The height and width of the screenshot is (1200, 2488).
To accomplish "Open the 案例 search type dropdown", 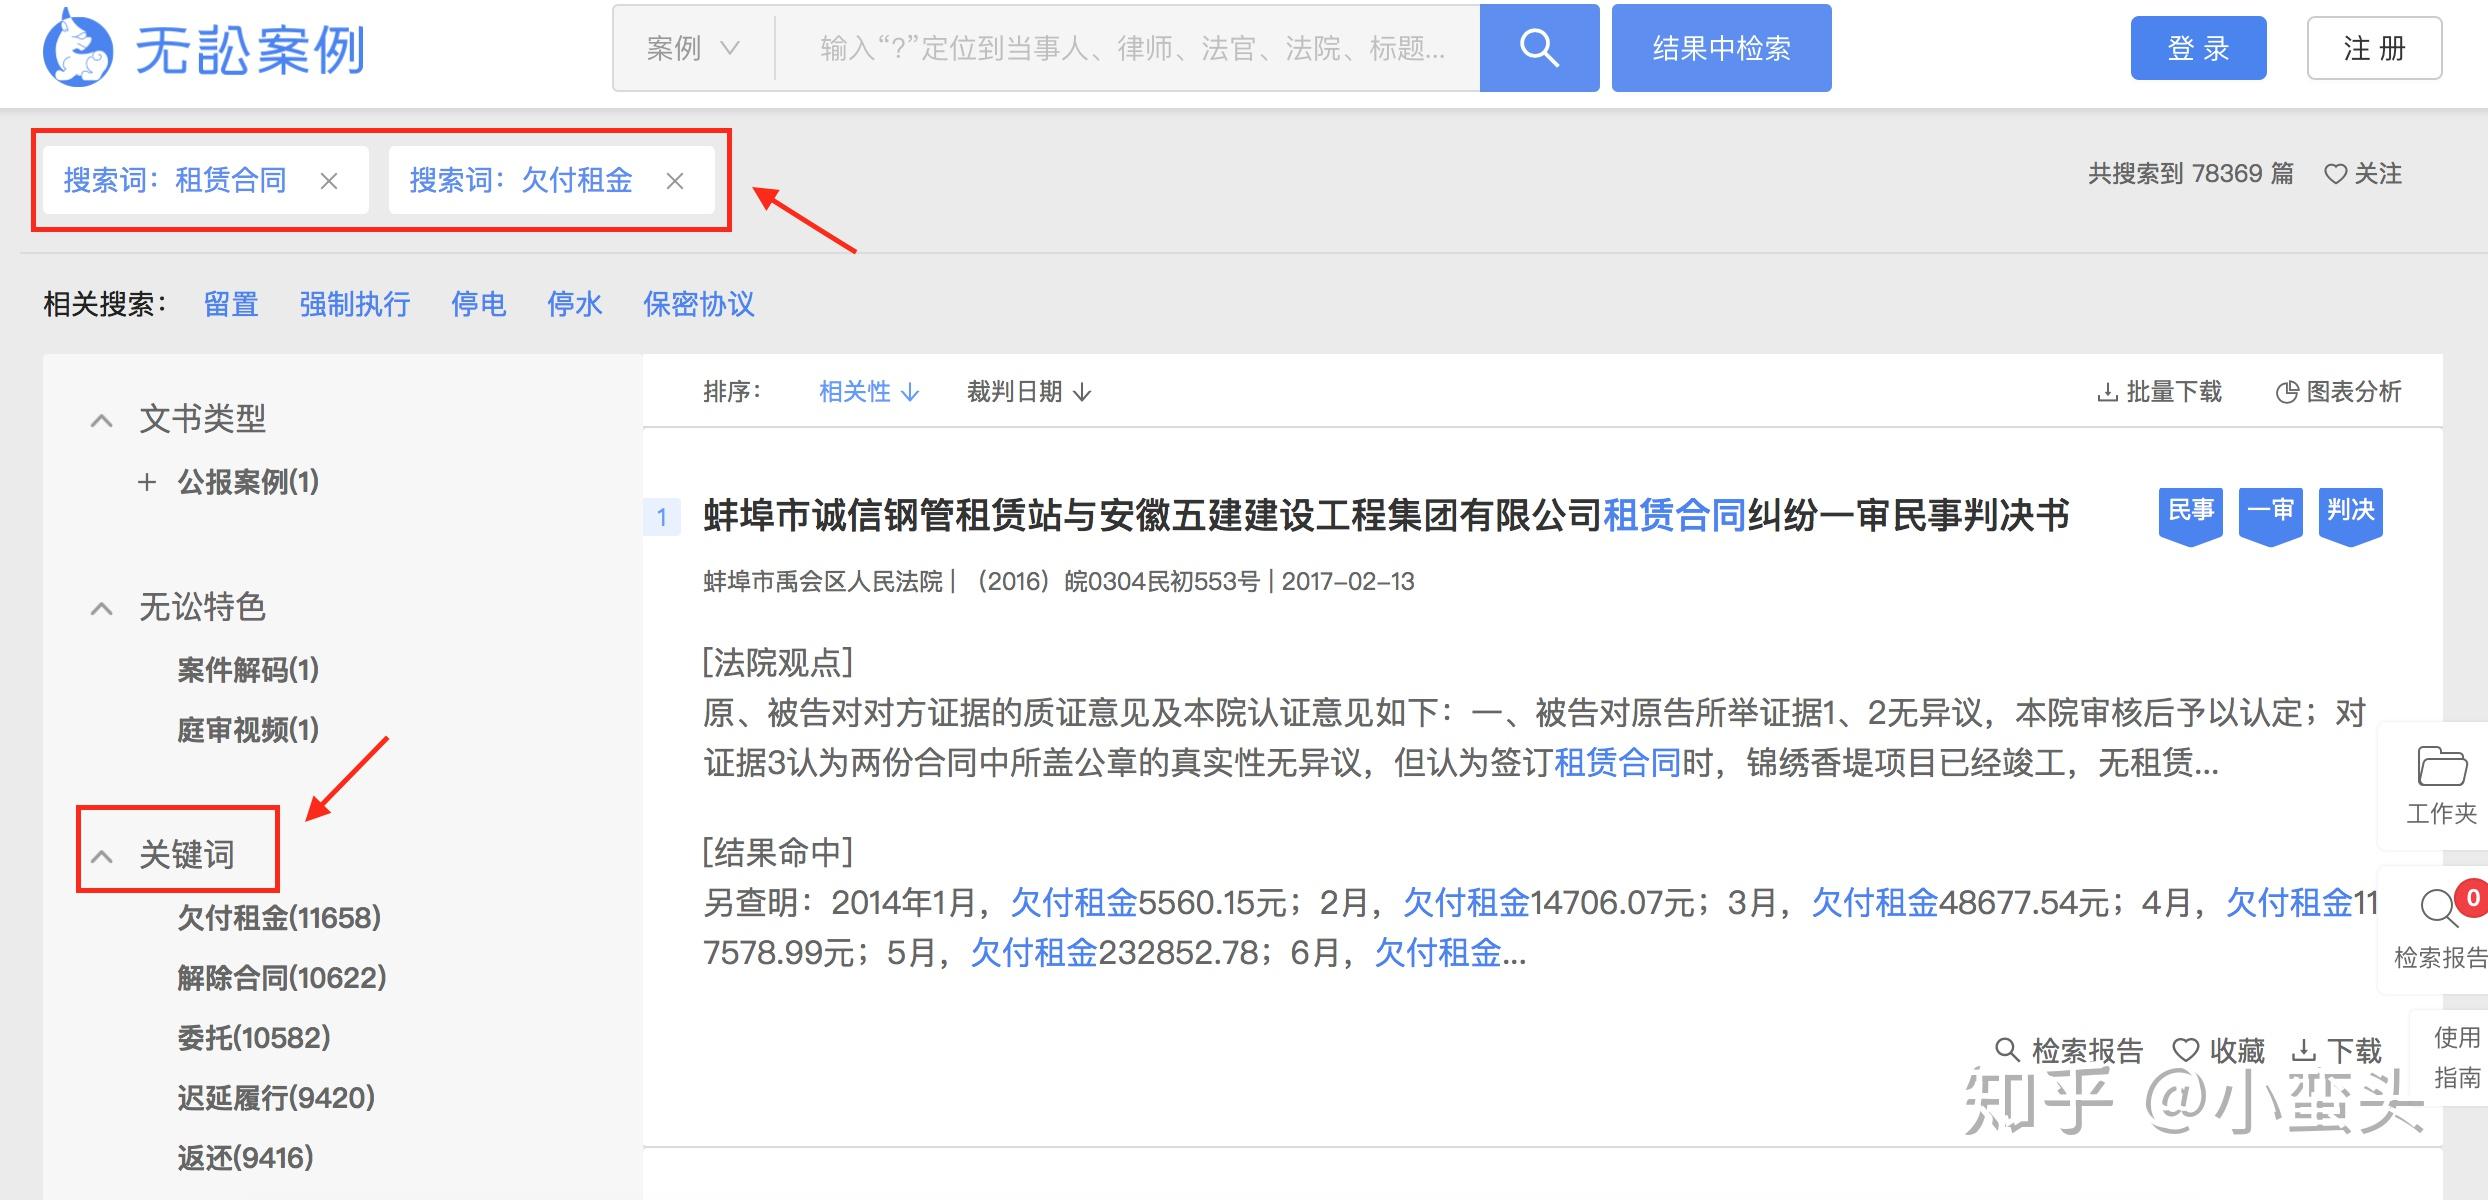I will 693,48.
